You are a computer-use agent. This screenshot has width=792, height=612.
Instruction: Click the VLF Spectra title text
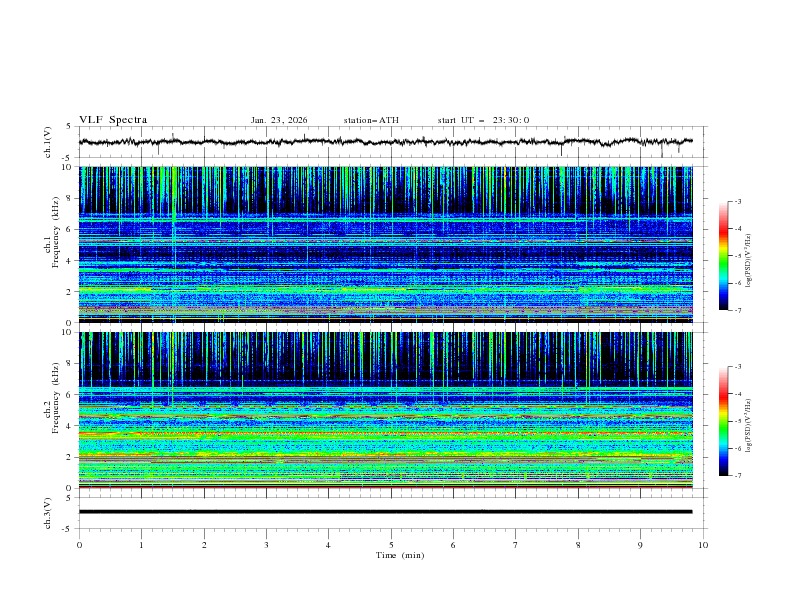[x=113, y=120]
